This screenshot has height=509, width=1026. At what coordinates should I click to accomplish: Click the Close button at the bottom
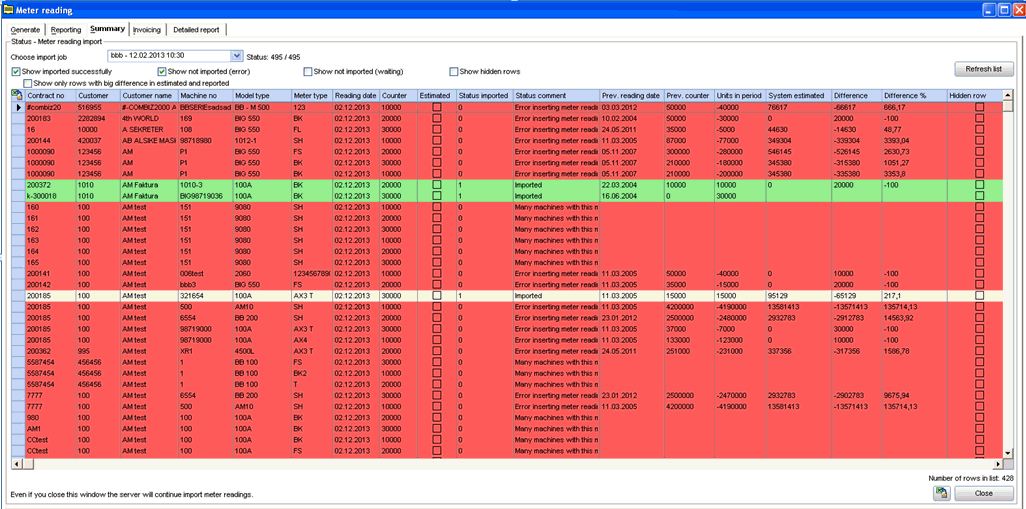pyautogui.click(x=983, y=493)
